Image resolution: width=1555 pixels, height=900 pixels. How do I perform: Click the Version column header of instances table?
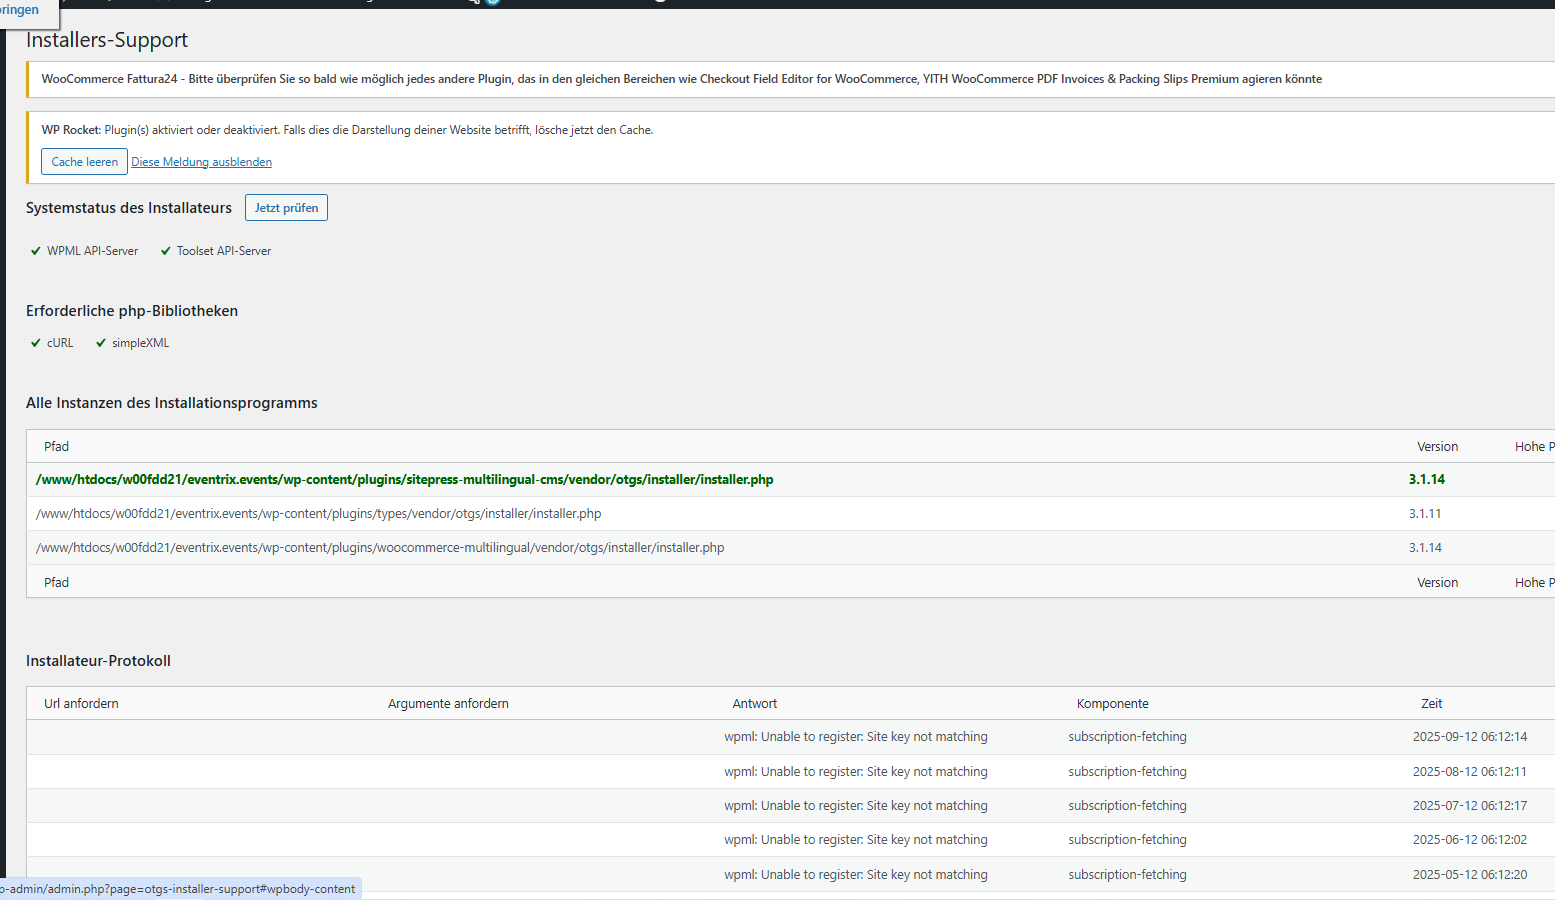pos(1437,447)
